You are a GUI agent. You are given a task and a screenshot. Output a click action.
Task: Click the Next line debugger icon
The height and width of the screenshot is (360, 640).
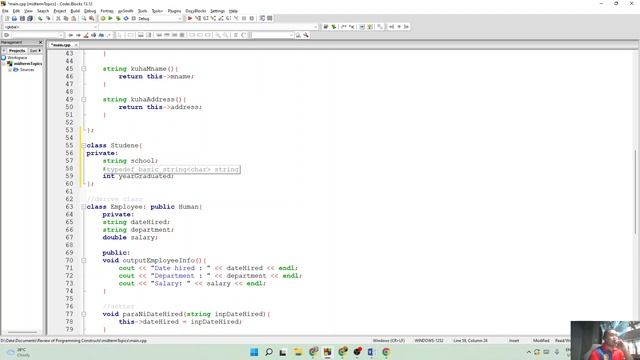[205, 18]
